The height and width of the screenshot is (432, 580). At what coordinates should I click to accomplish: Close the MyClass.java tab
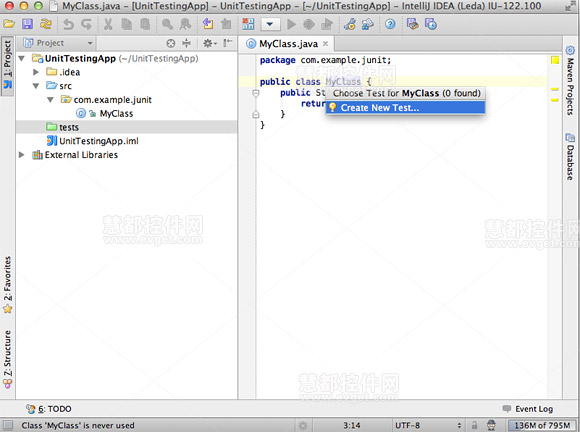(326, 44)
